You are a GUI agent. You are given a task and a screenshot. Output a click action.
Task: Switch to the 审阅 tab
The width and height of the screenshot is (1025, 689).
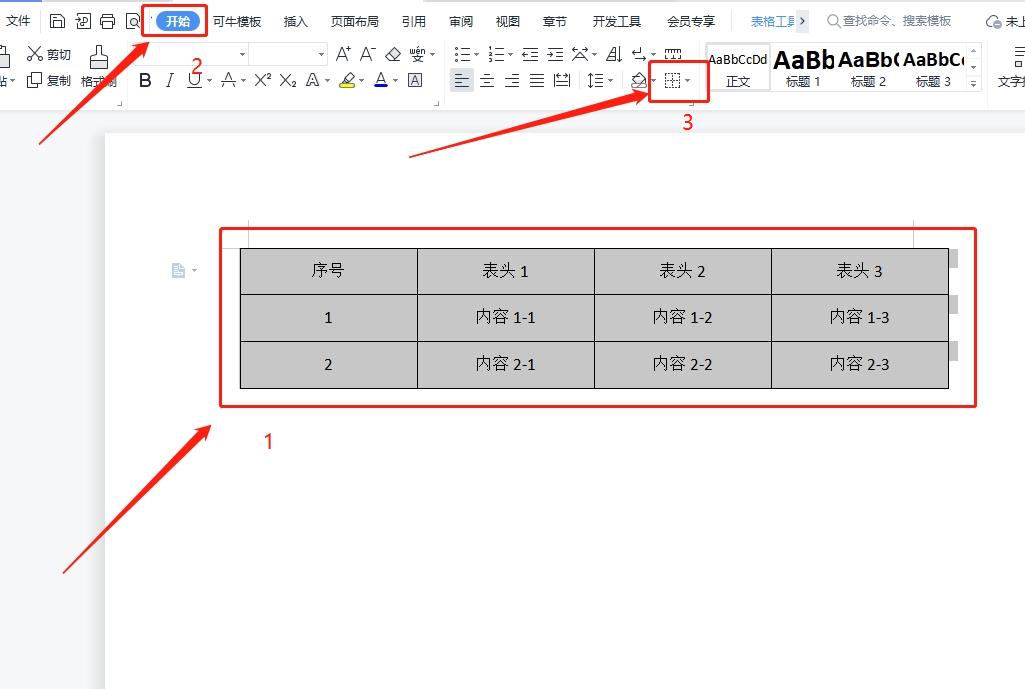461,22
